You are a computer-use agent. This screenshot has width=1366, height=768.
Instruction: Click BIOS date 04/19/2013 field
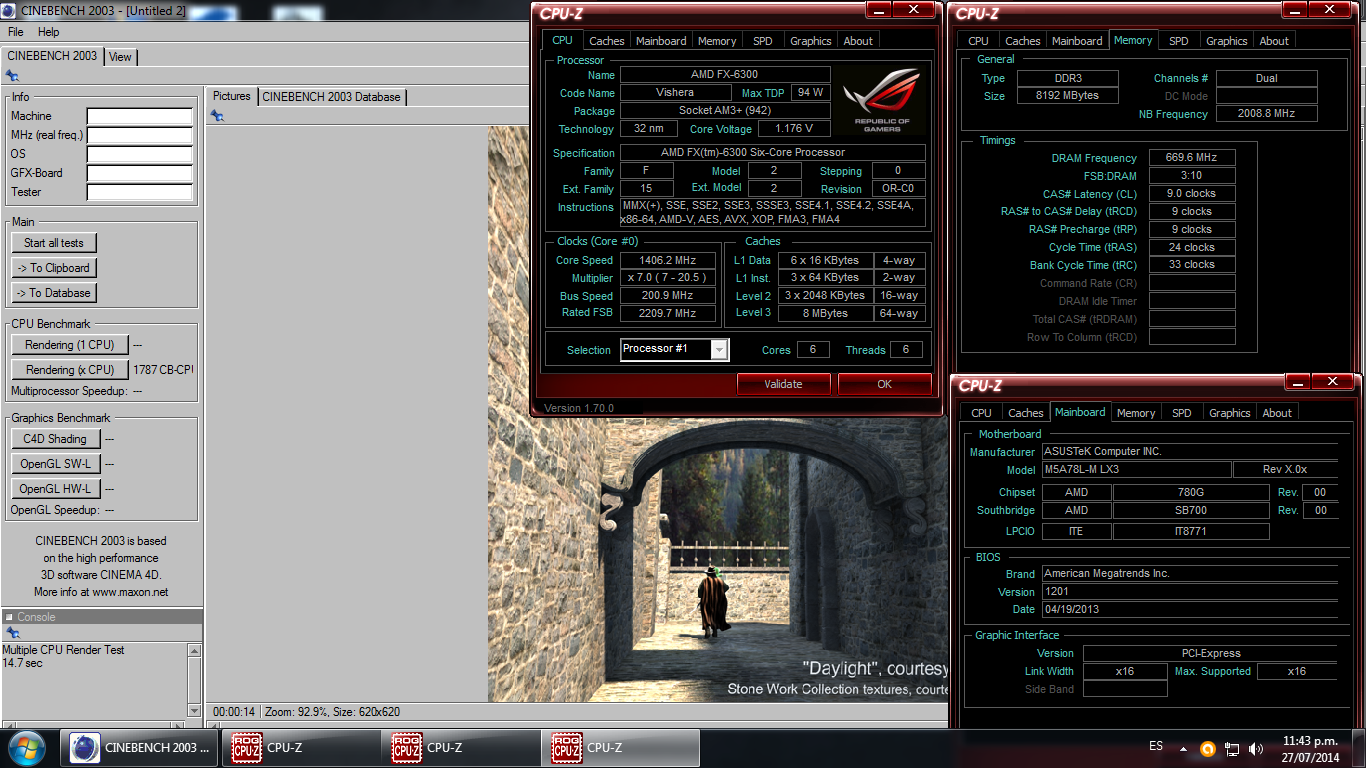(1189, 609)
